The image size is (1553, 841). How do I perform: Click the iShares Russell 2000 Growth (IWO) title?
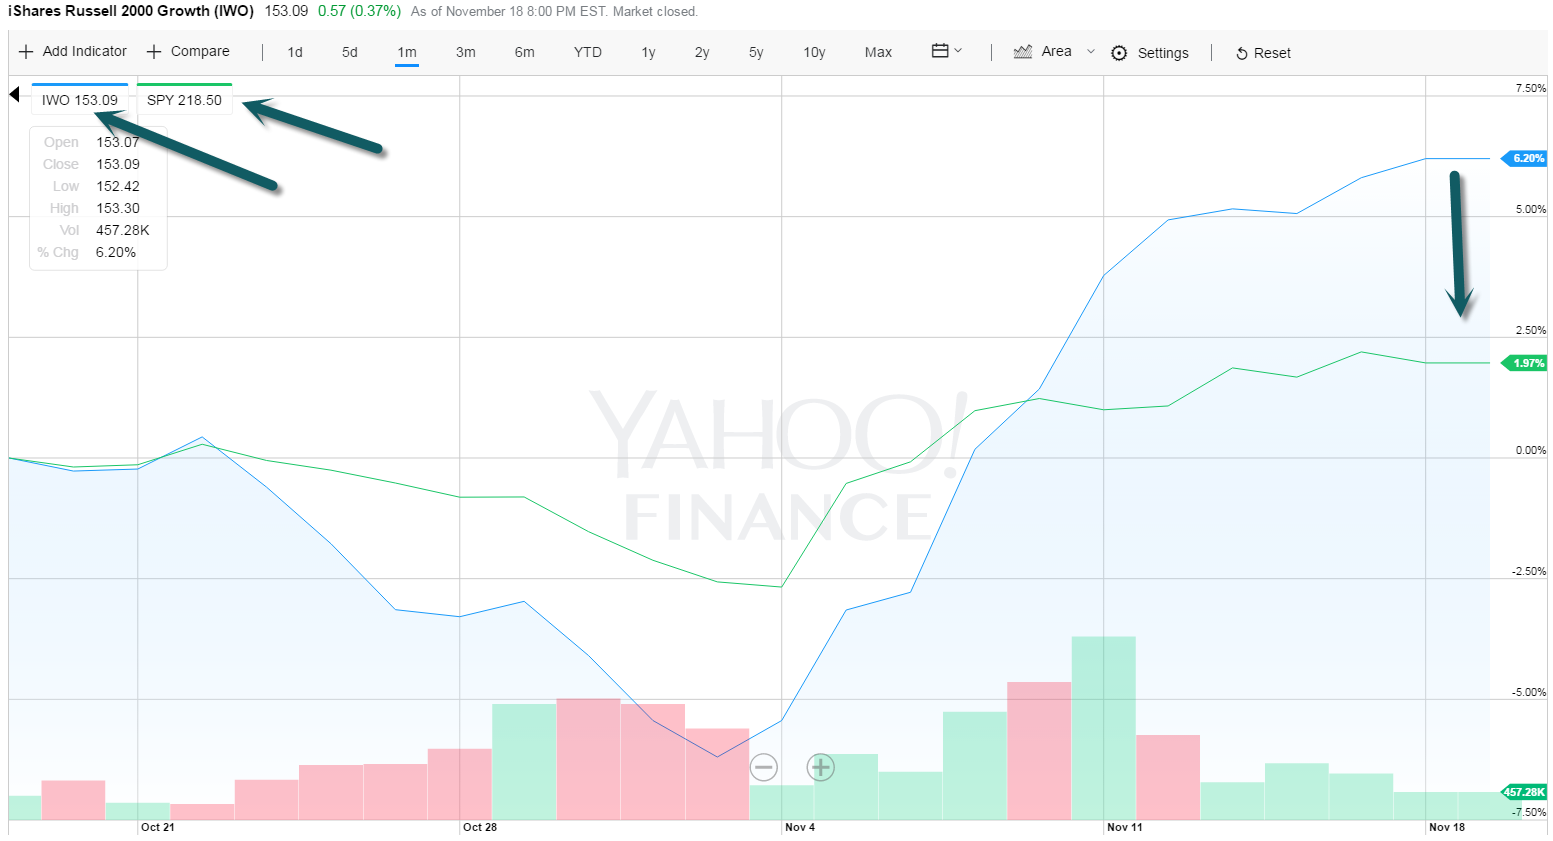tap(131, 11)
